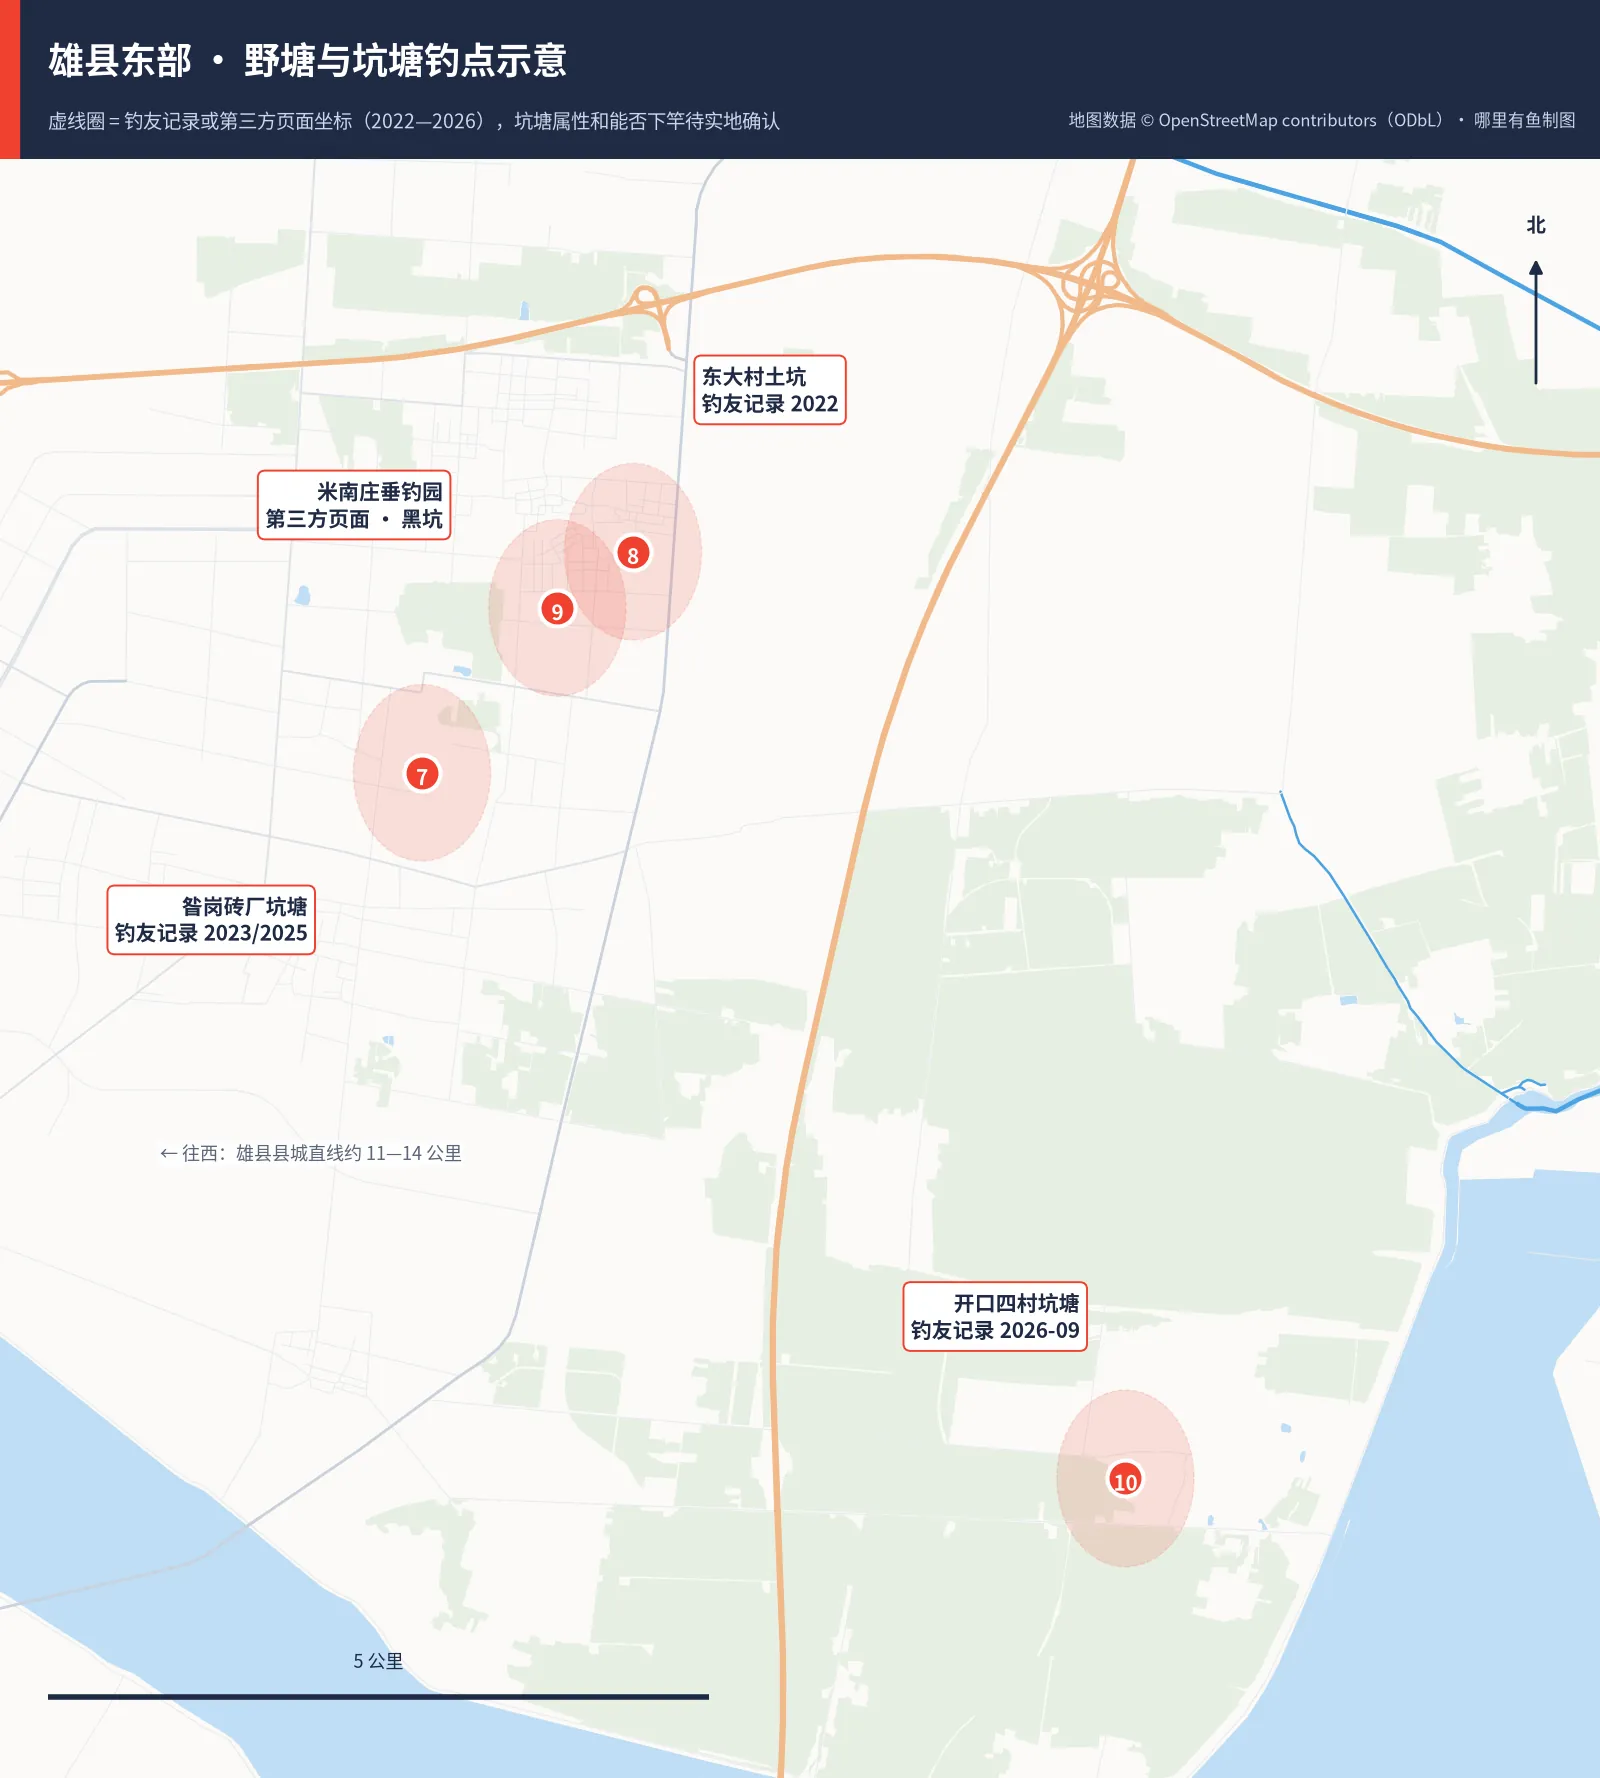Click the 北 character above the arrow
Viewport: 1600px width, 1778px height.
coord(1536,225)
